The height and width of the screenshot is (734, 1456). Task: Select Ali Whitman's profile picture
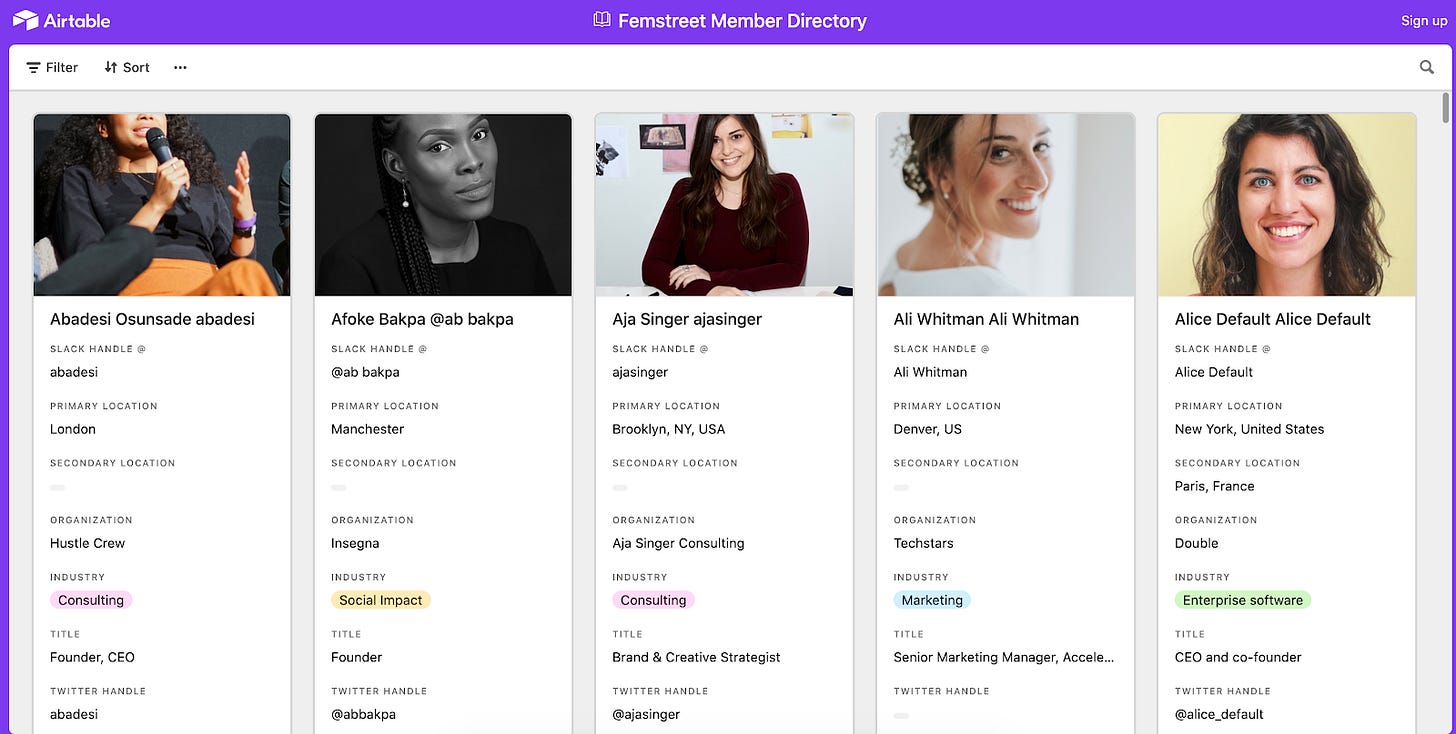tap(1005, 205)
